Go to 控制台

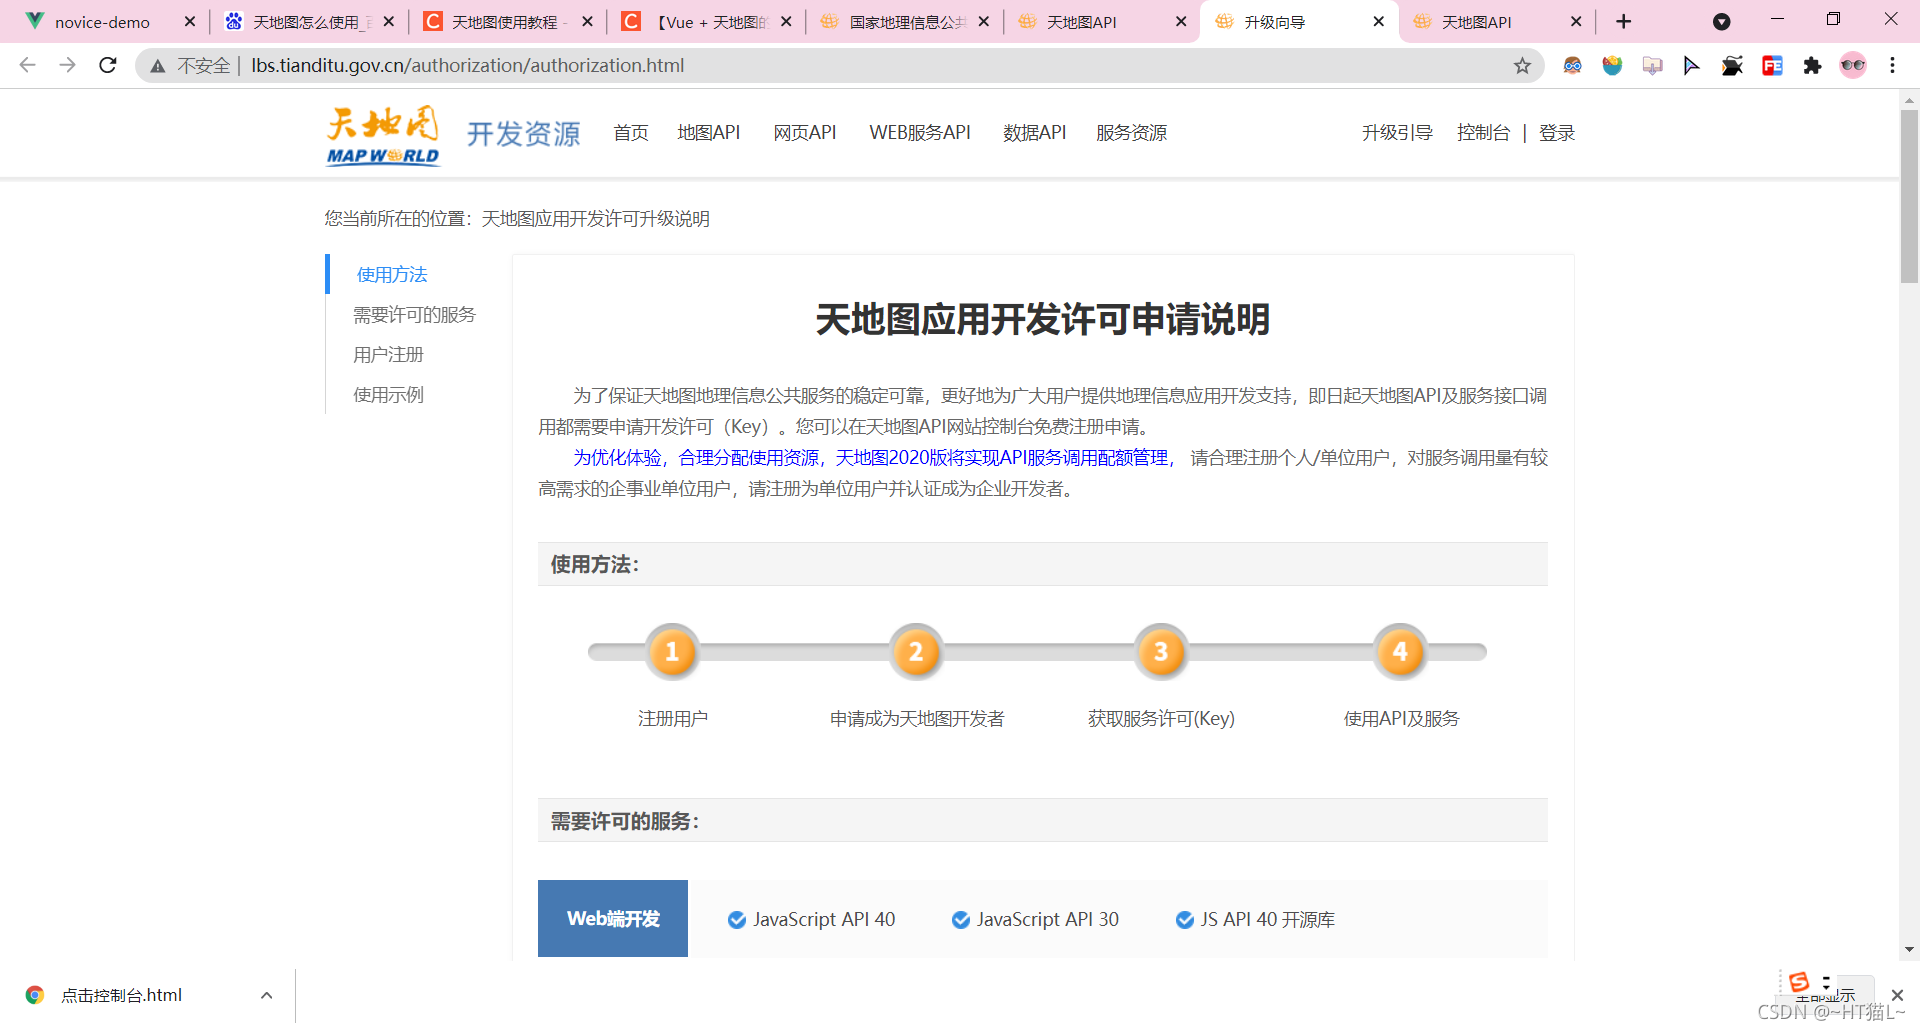pyautogui.click(x=1483, y=133)
